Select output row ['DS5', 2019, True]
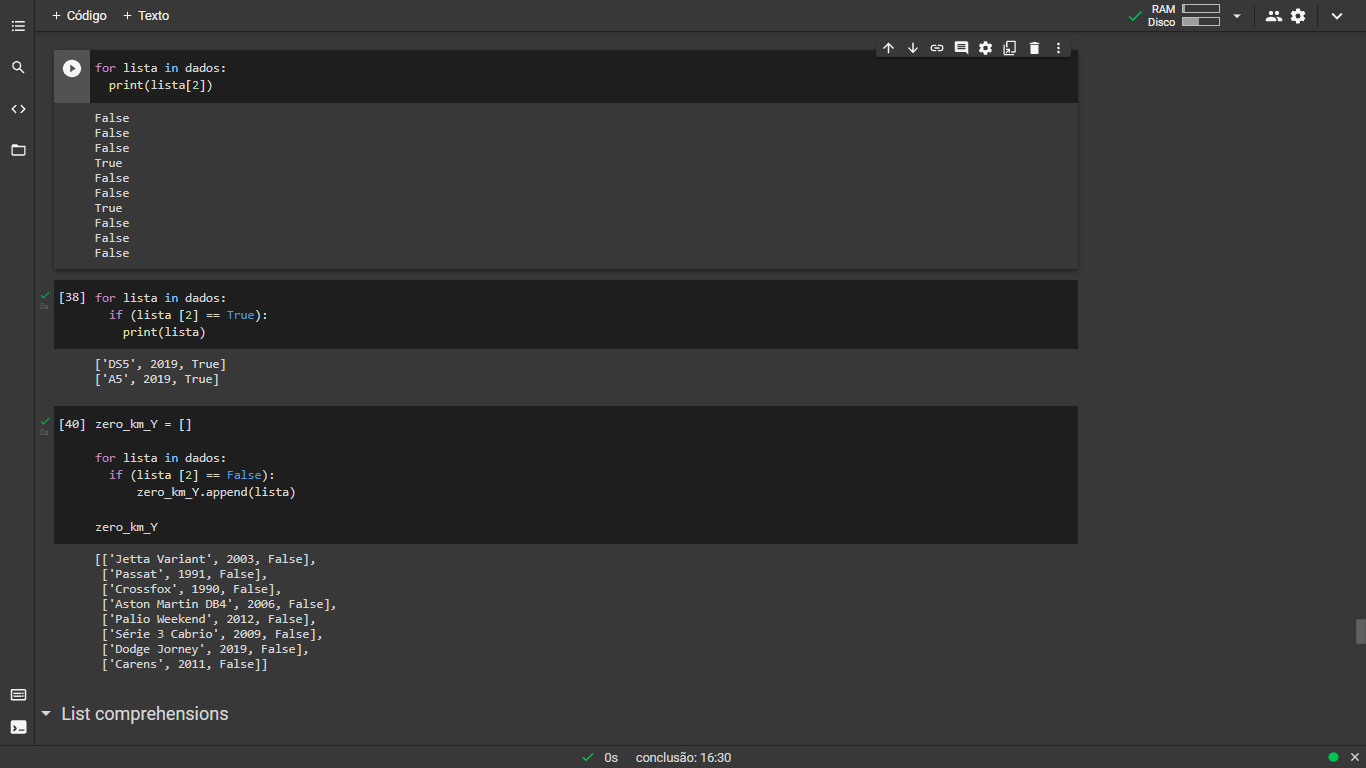 (161, 364)
